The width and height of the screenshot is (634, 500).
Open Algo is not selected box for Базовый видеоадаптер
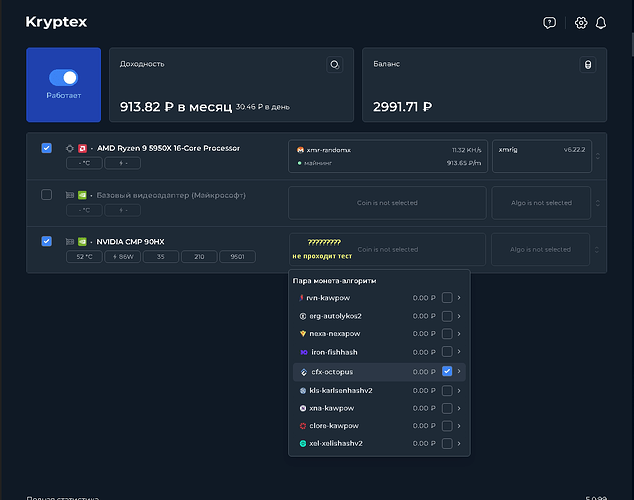point(541,203)
